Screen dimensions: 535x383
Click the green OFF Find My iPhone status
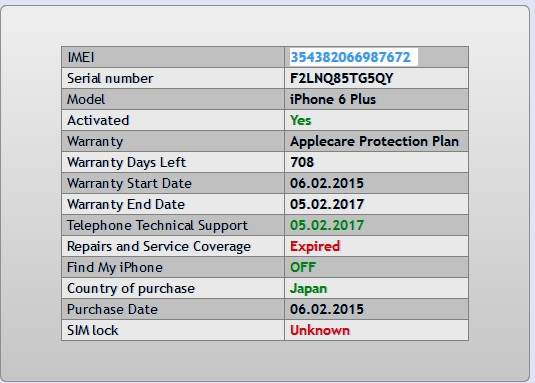(303, 267)
